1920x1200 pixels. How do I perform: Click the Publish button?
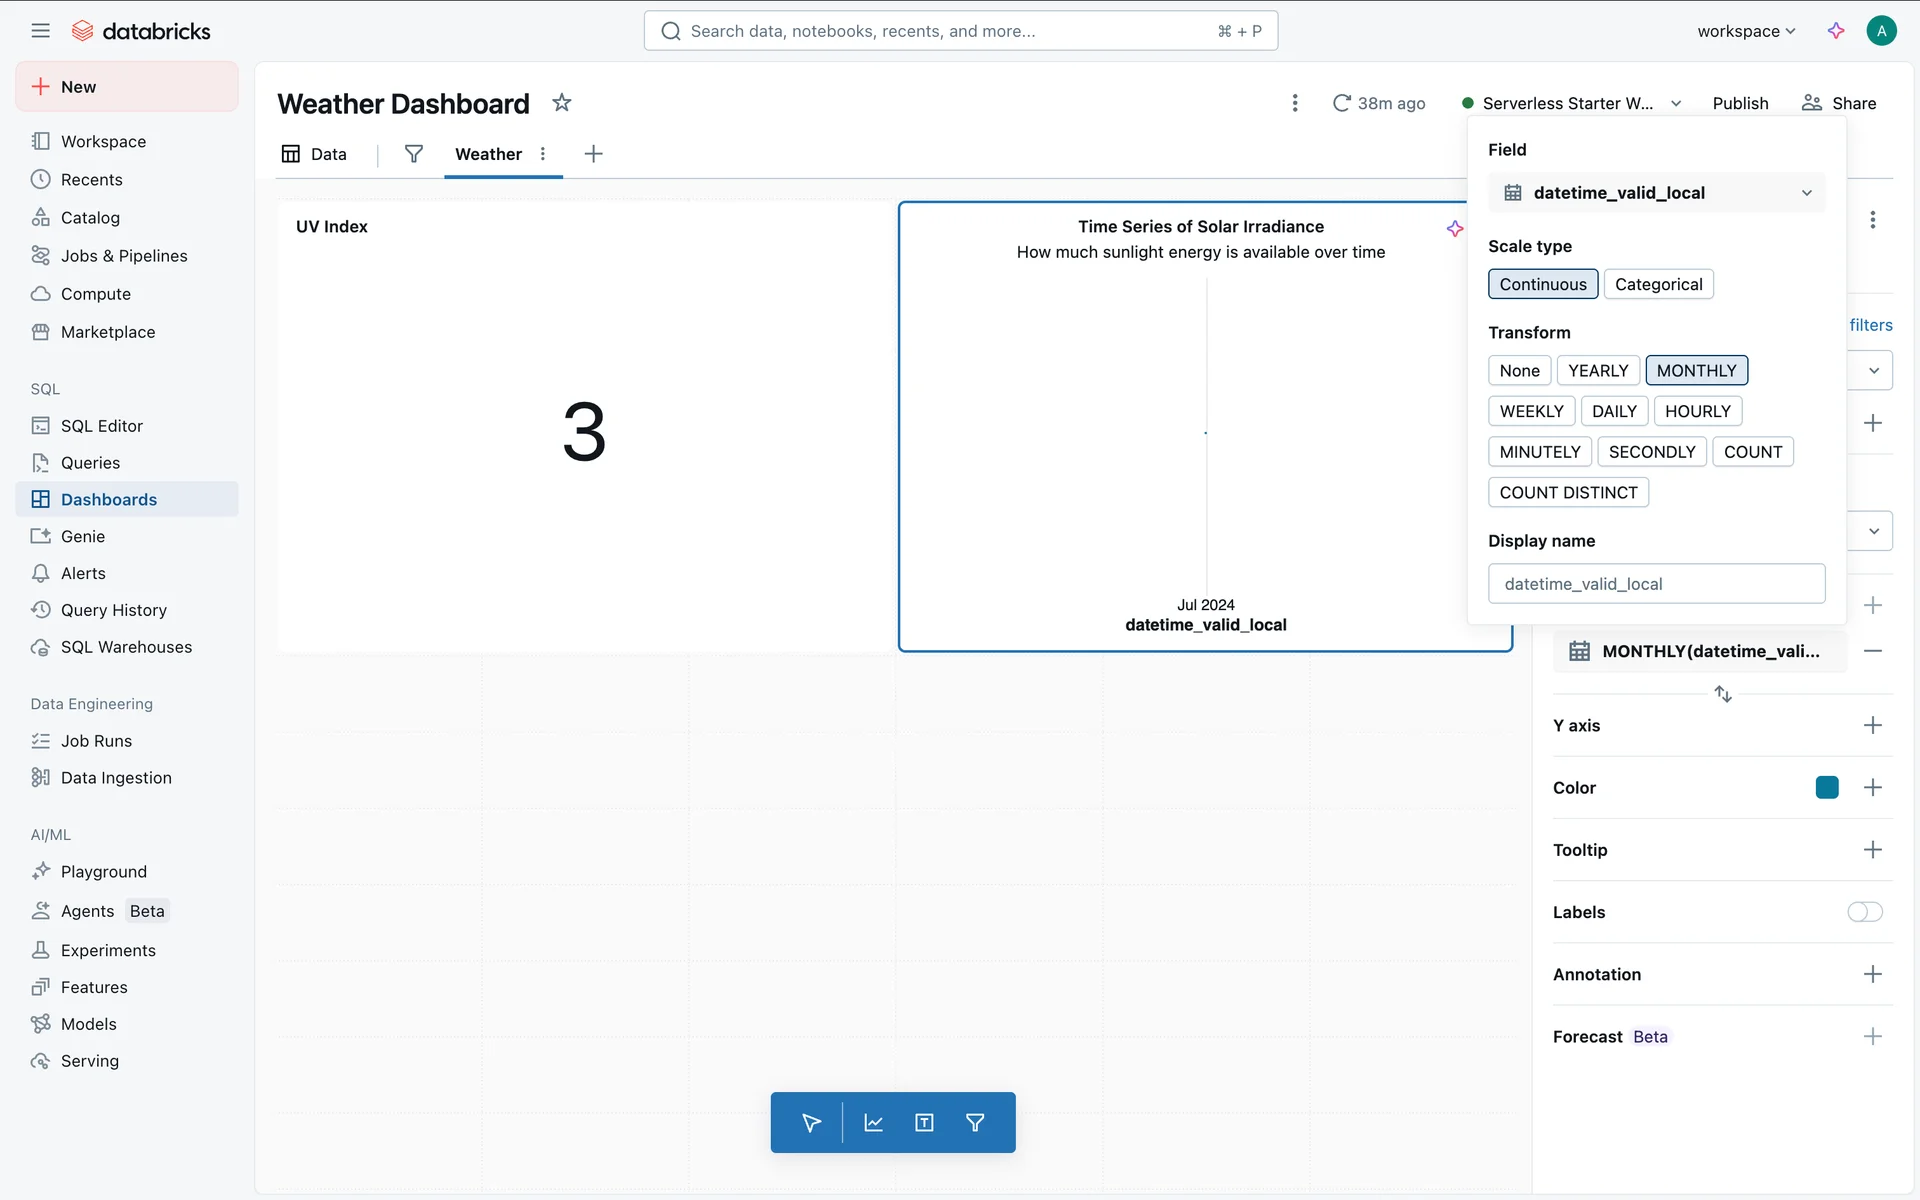(x=1740, y=103)
